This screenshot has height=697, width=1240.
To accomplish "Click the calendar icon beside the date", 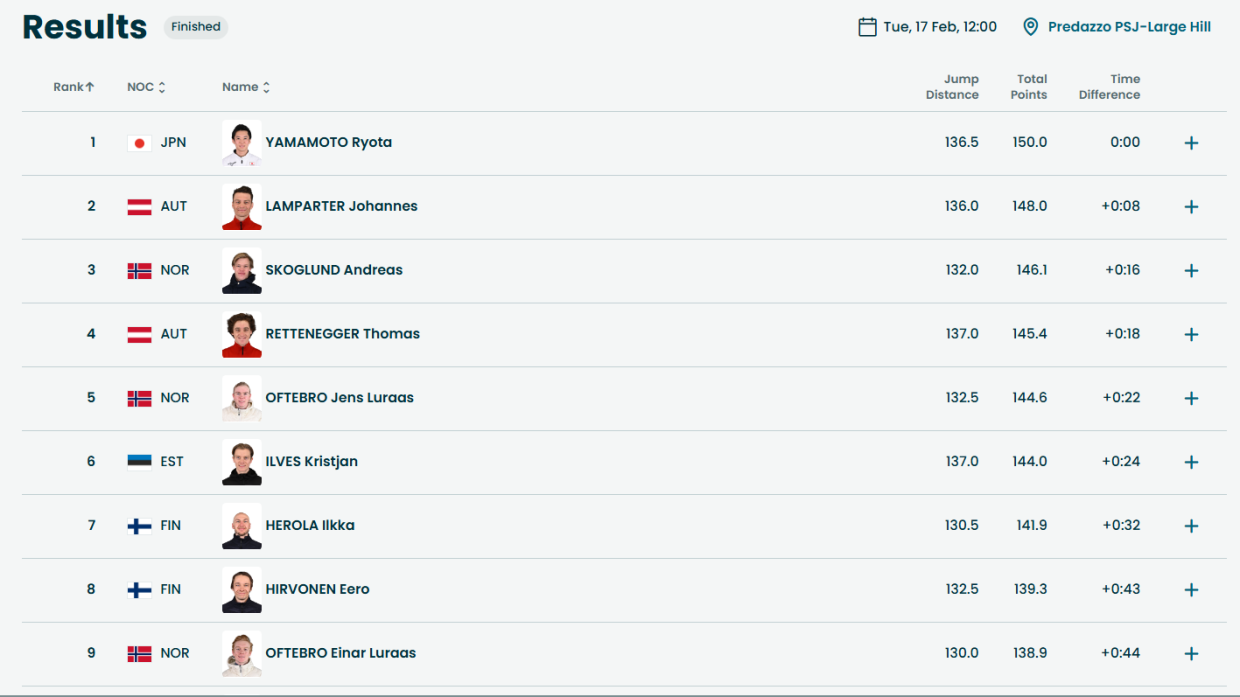I will tap(867, 27).
